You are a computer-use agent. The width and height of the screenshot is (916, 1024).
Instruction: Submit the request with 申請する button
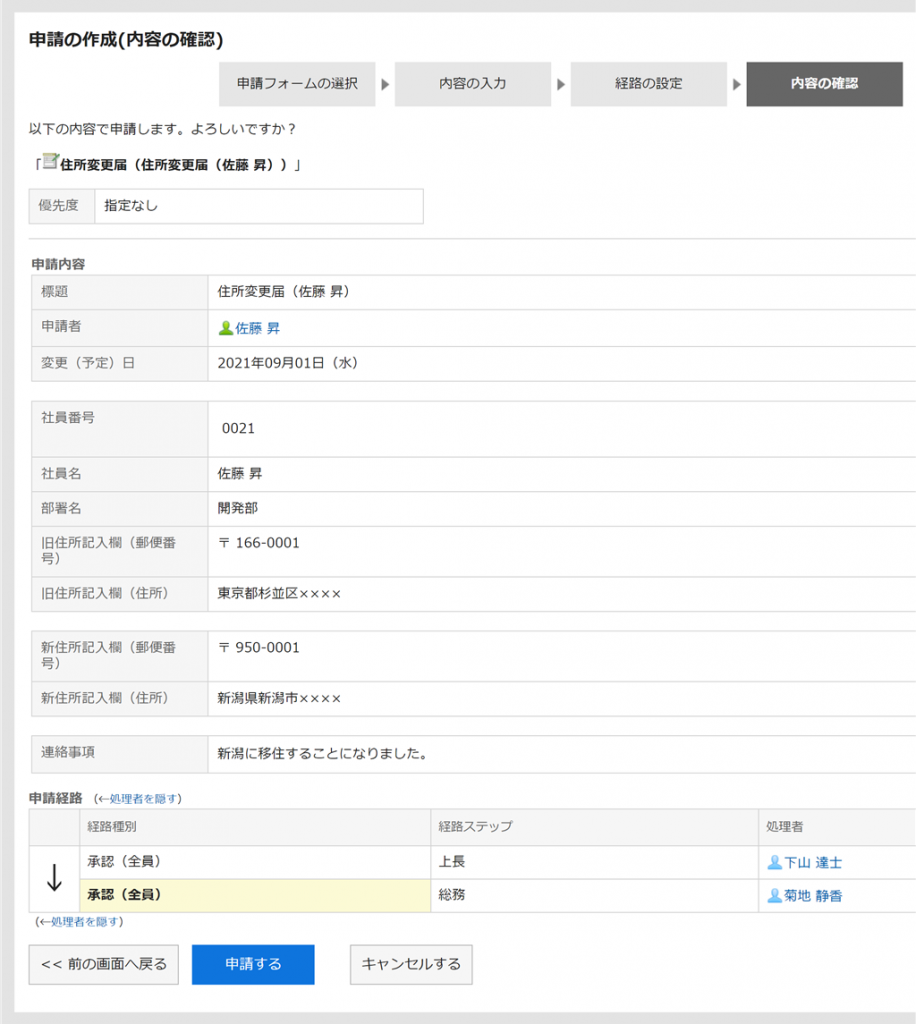(x=253, y=964)
